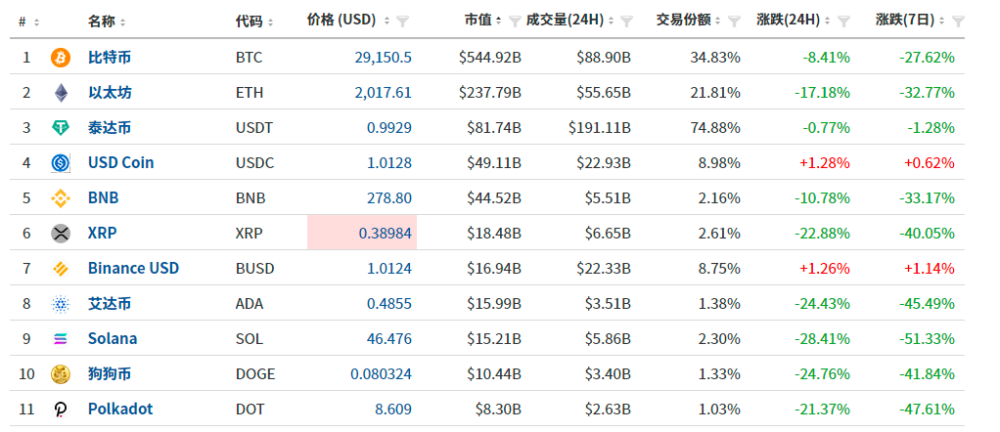Click the Dogecoin logo icon
1000x432 pixels.
click(61, 374)
